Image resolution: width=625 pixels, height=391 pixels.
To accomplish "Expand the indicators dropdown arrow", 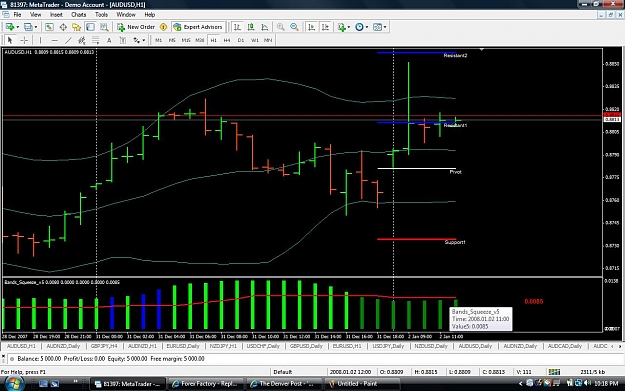I will (x=349, y=27).
